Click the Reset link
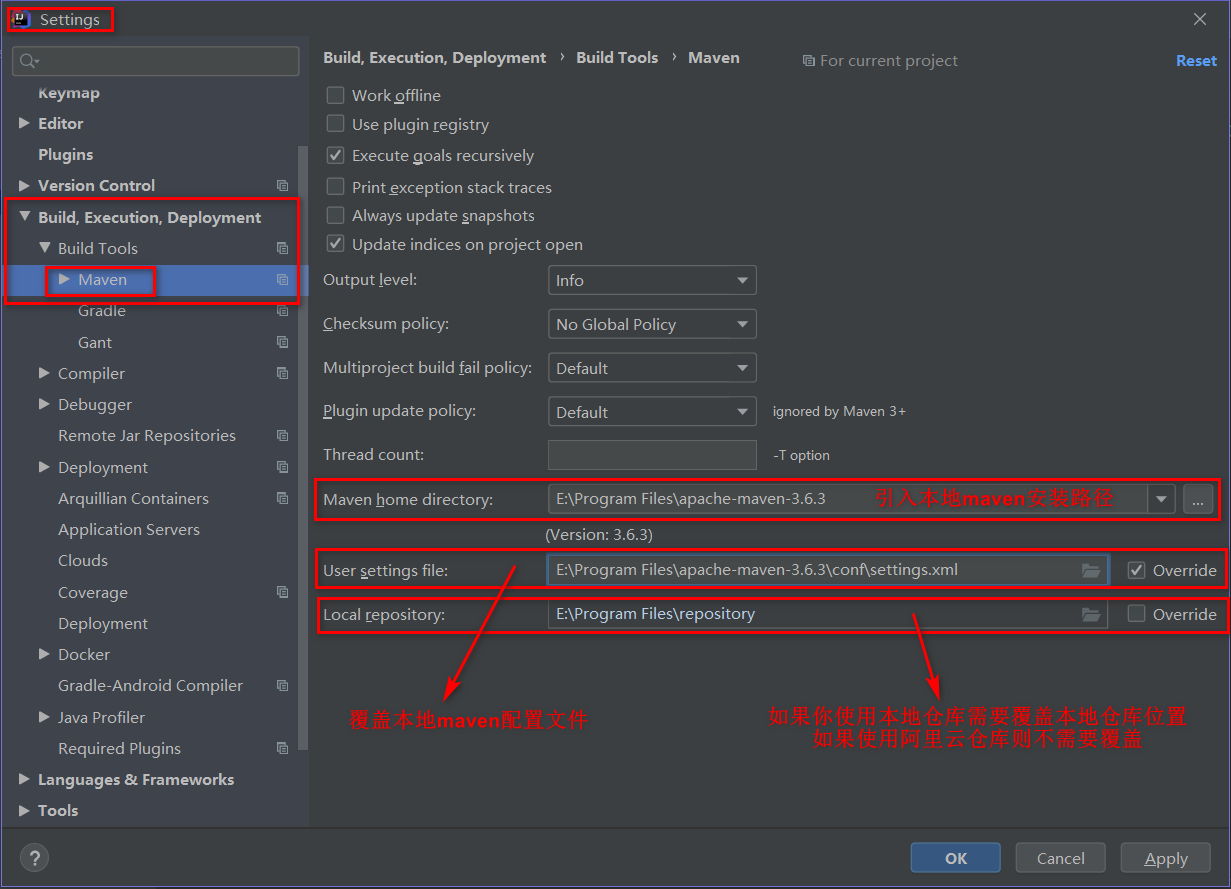This screenshot has height=889, width=1231. point(1196,61)
